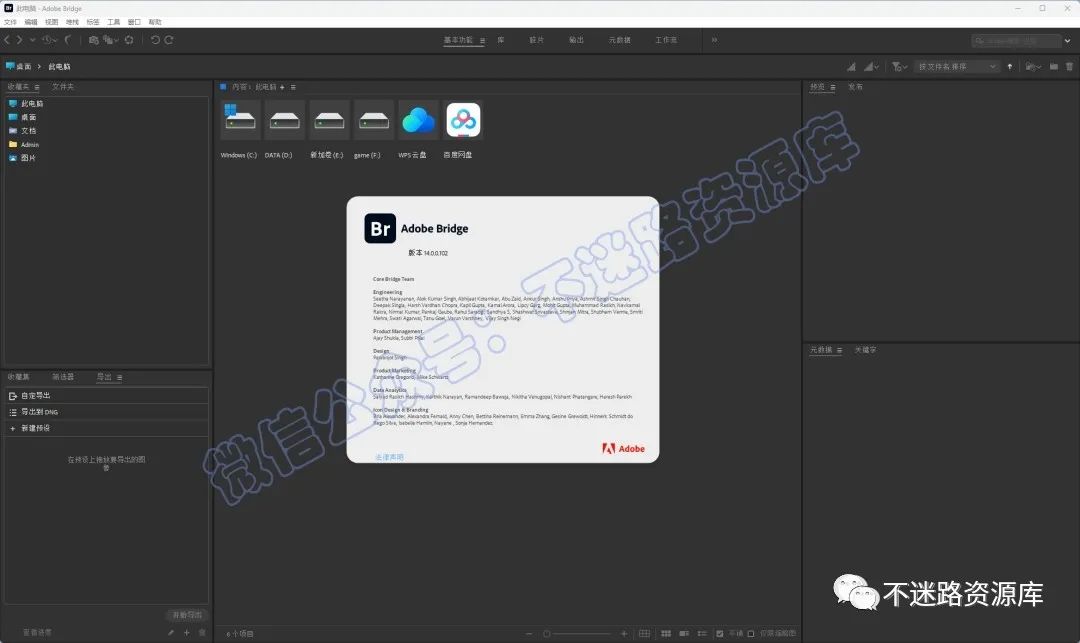The width and height of the screenshot is (1080, 643).
Task: Open thumbnail quality options dropdown icon
Action: coord(871,67)
